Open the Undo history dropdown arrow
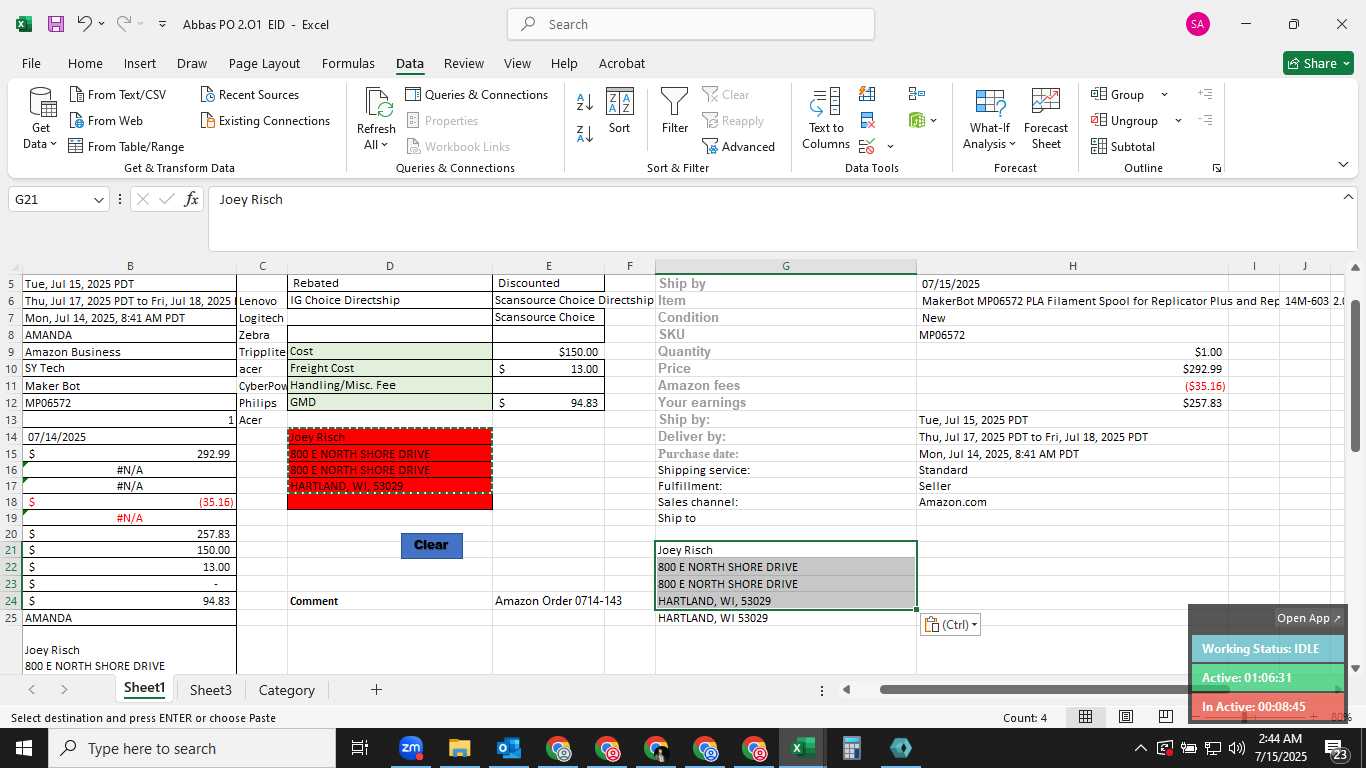 tap(101, 24)
